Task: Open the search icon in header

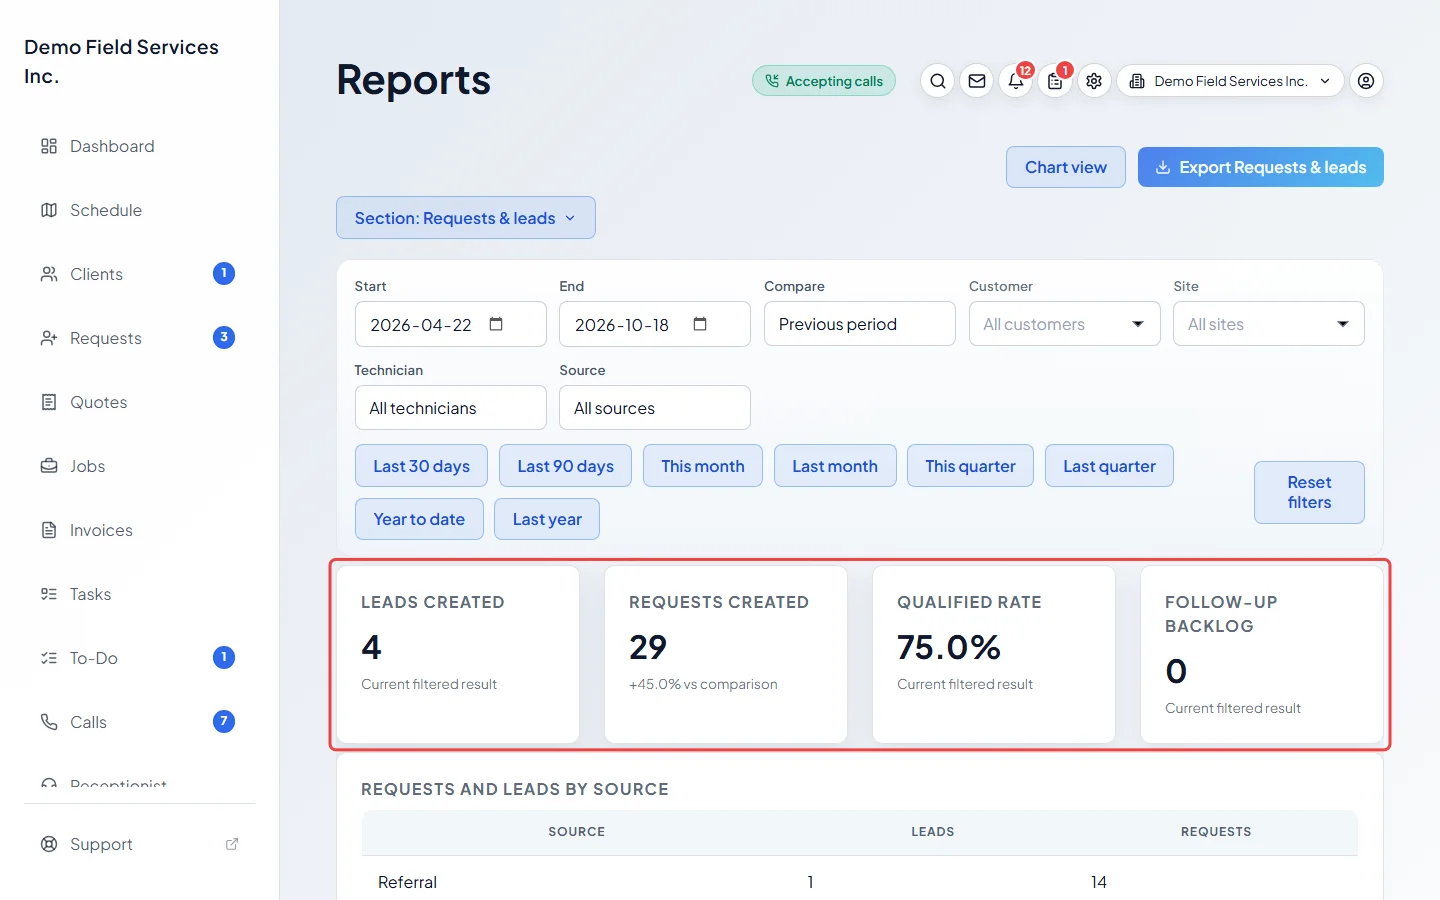Action: pyautogui.click(x=937, y=81)
